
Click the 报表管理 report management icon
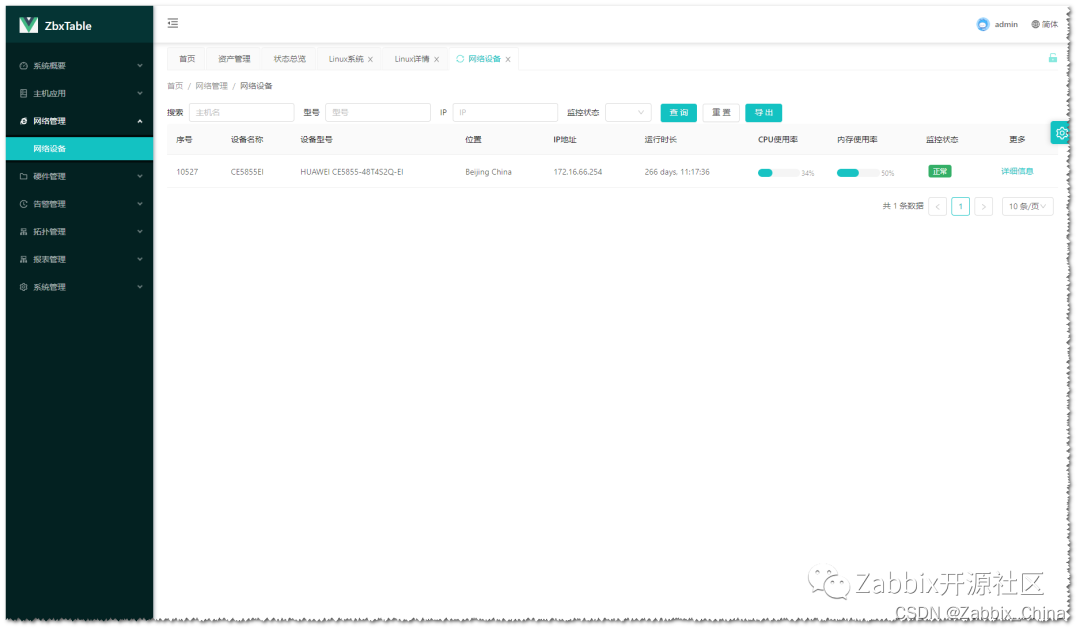22,259
